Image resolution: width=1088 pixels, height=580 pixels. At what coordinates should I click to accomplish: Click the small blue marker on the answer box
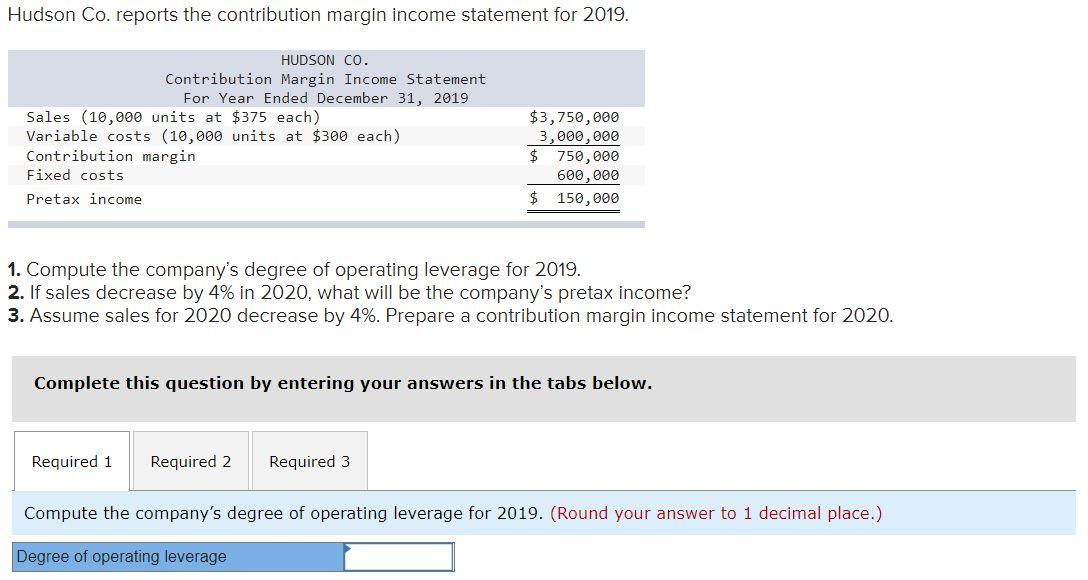click(x=346, y=547)
